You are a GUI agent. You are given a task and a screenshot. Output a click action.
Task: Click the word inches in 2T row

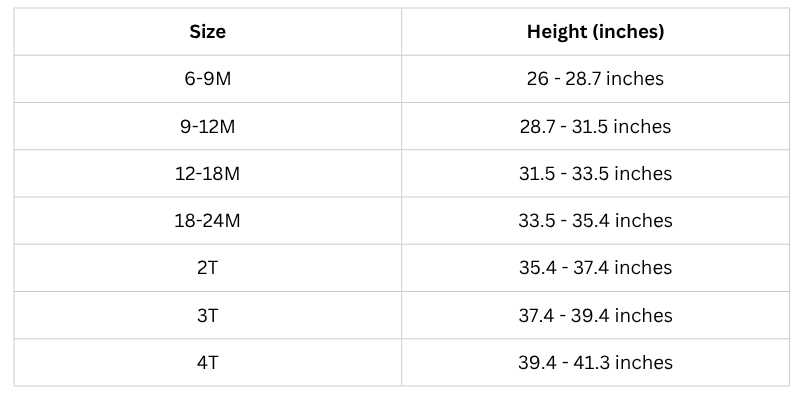(x=643, y=267)
